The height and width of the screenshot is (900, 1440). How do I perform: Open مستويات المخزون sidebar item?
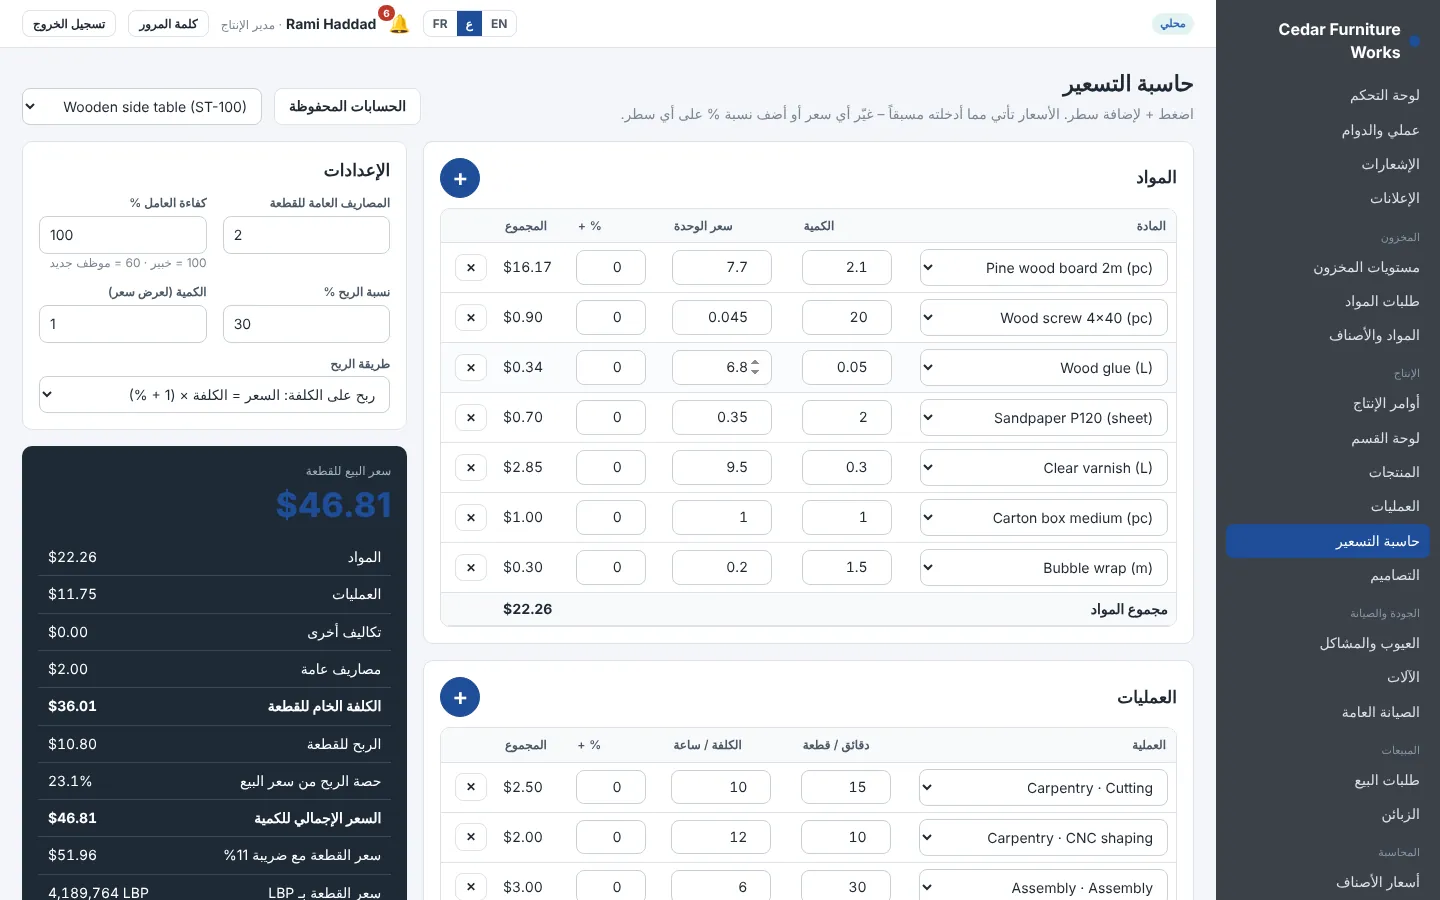(x=1328, y=268)
